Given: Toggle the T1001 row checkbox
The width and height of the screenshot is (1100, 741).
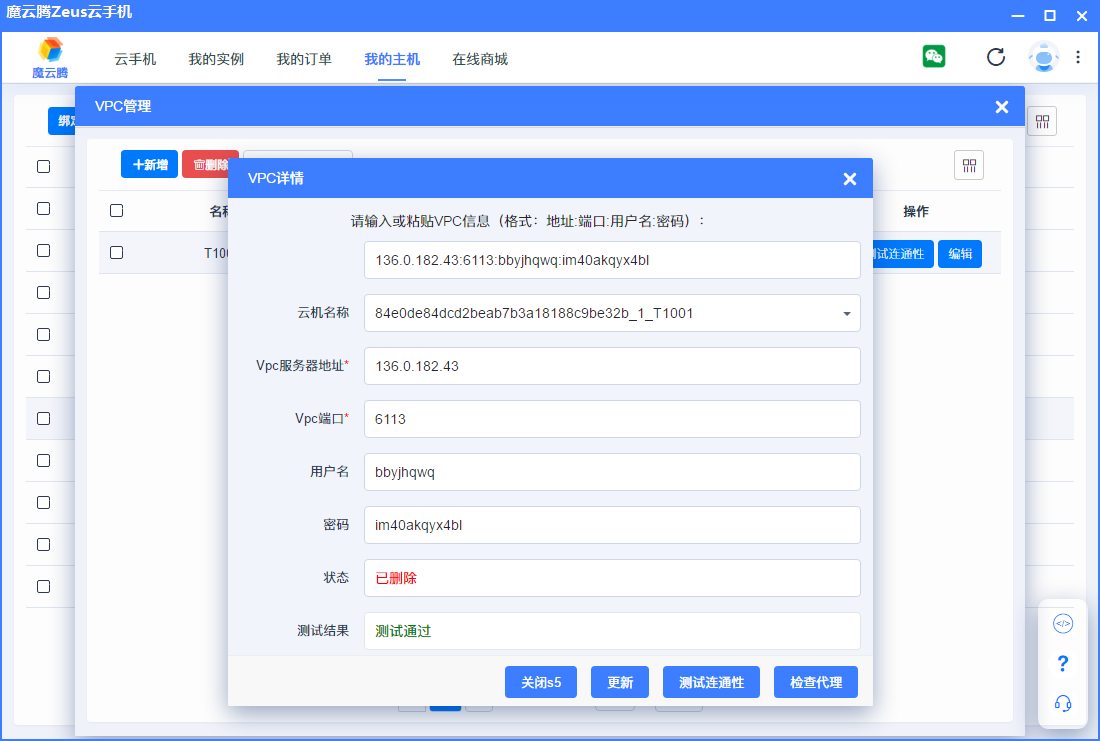Looking at the screenshot, I should click(x=116, y=253).
